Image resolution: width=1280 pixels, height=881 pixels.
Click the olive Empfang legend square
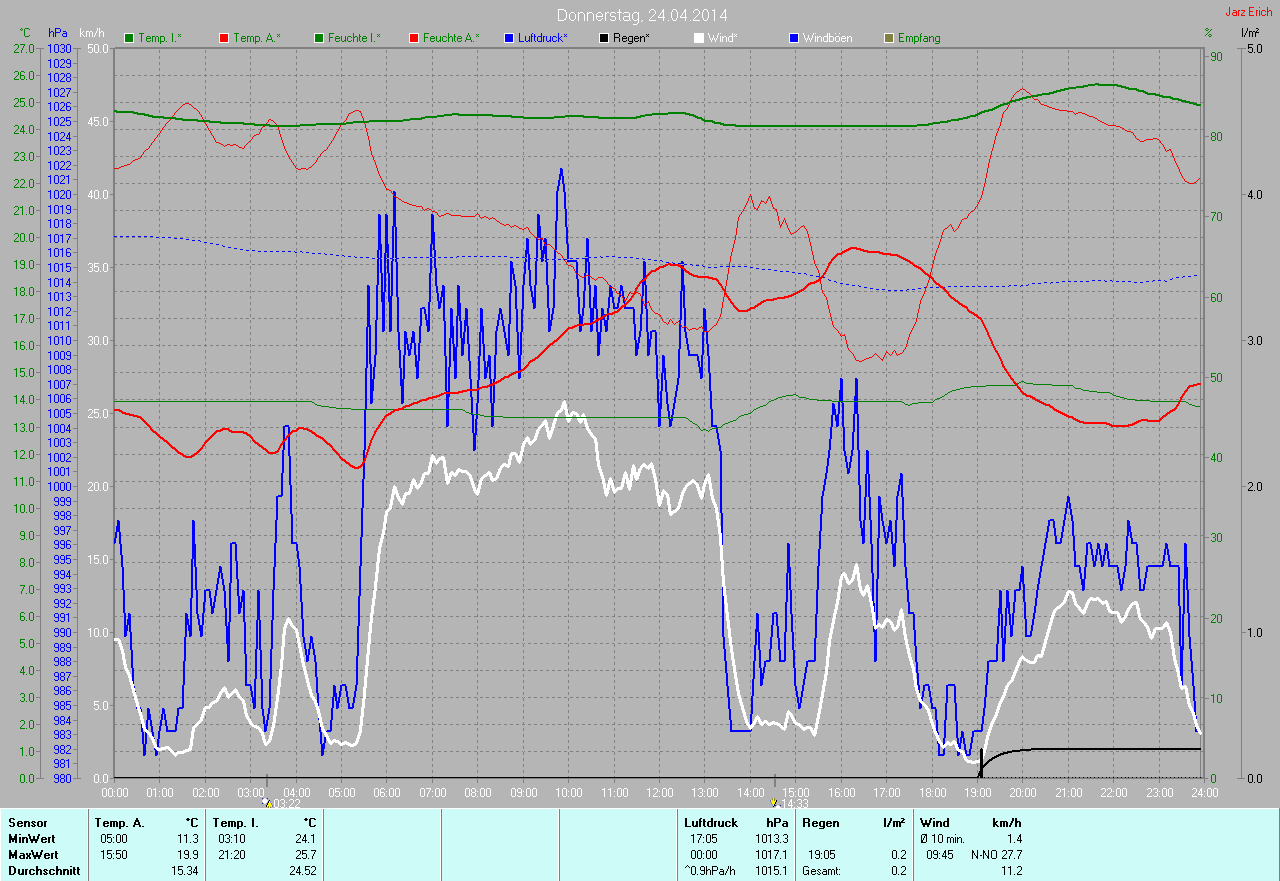tap(890, 38)
